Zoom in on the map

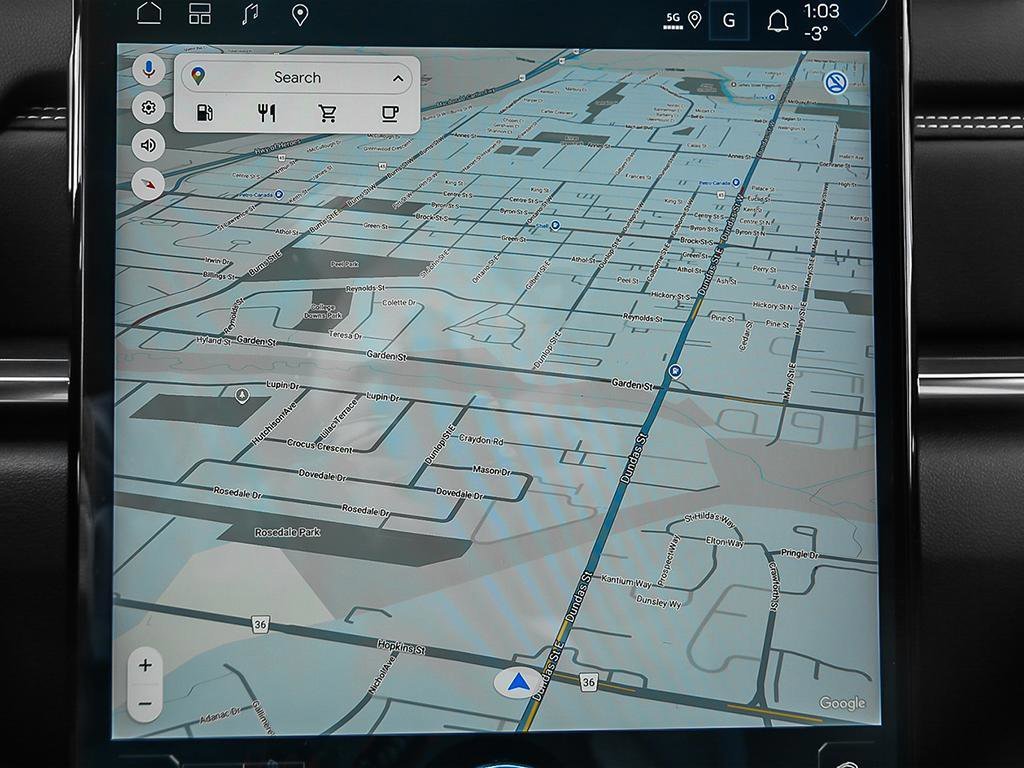pos(145,665)
